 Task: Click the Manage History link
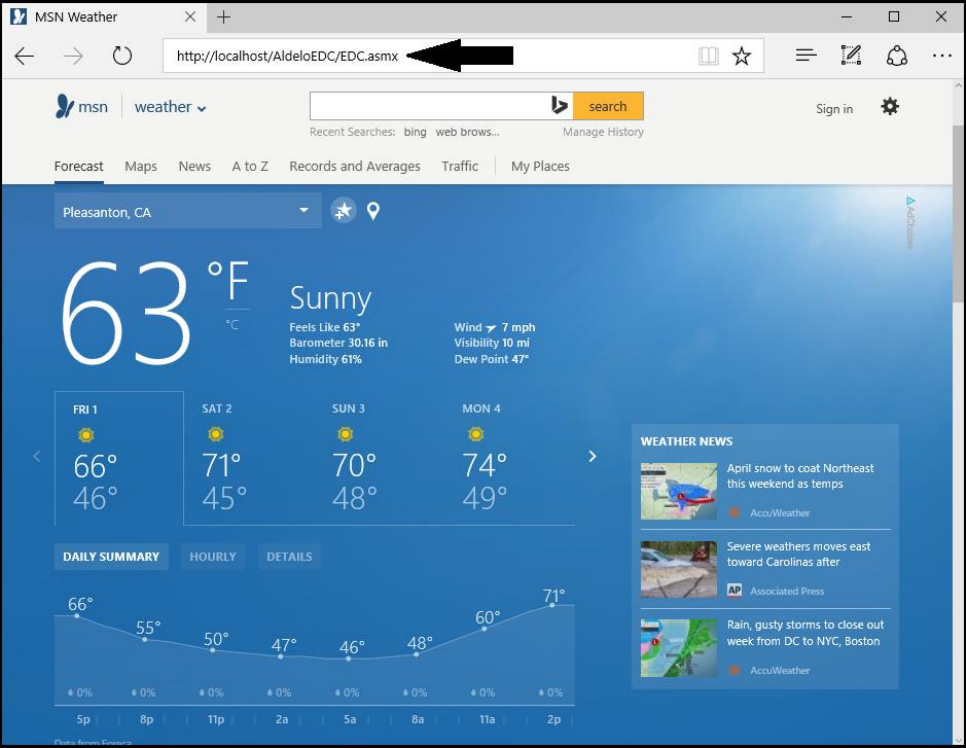[x=603, y=132]
